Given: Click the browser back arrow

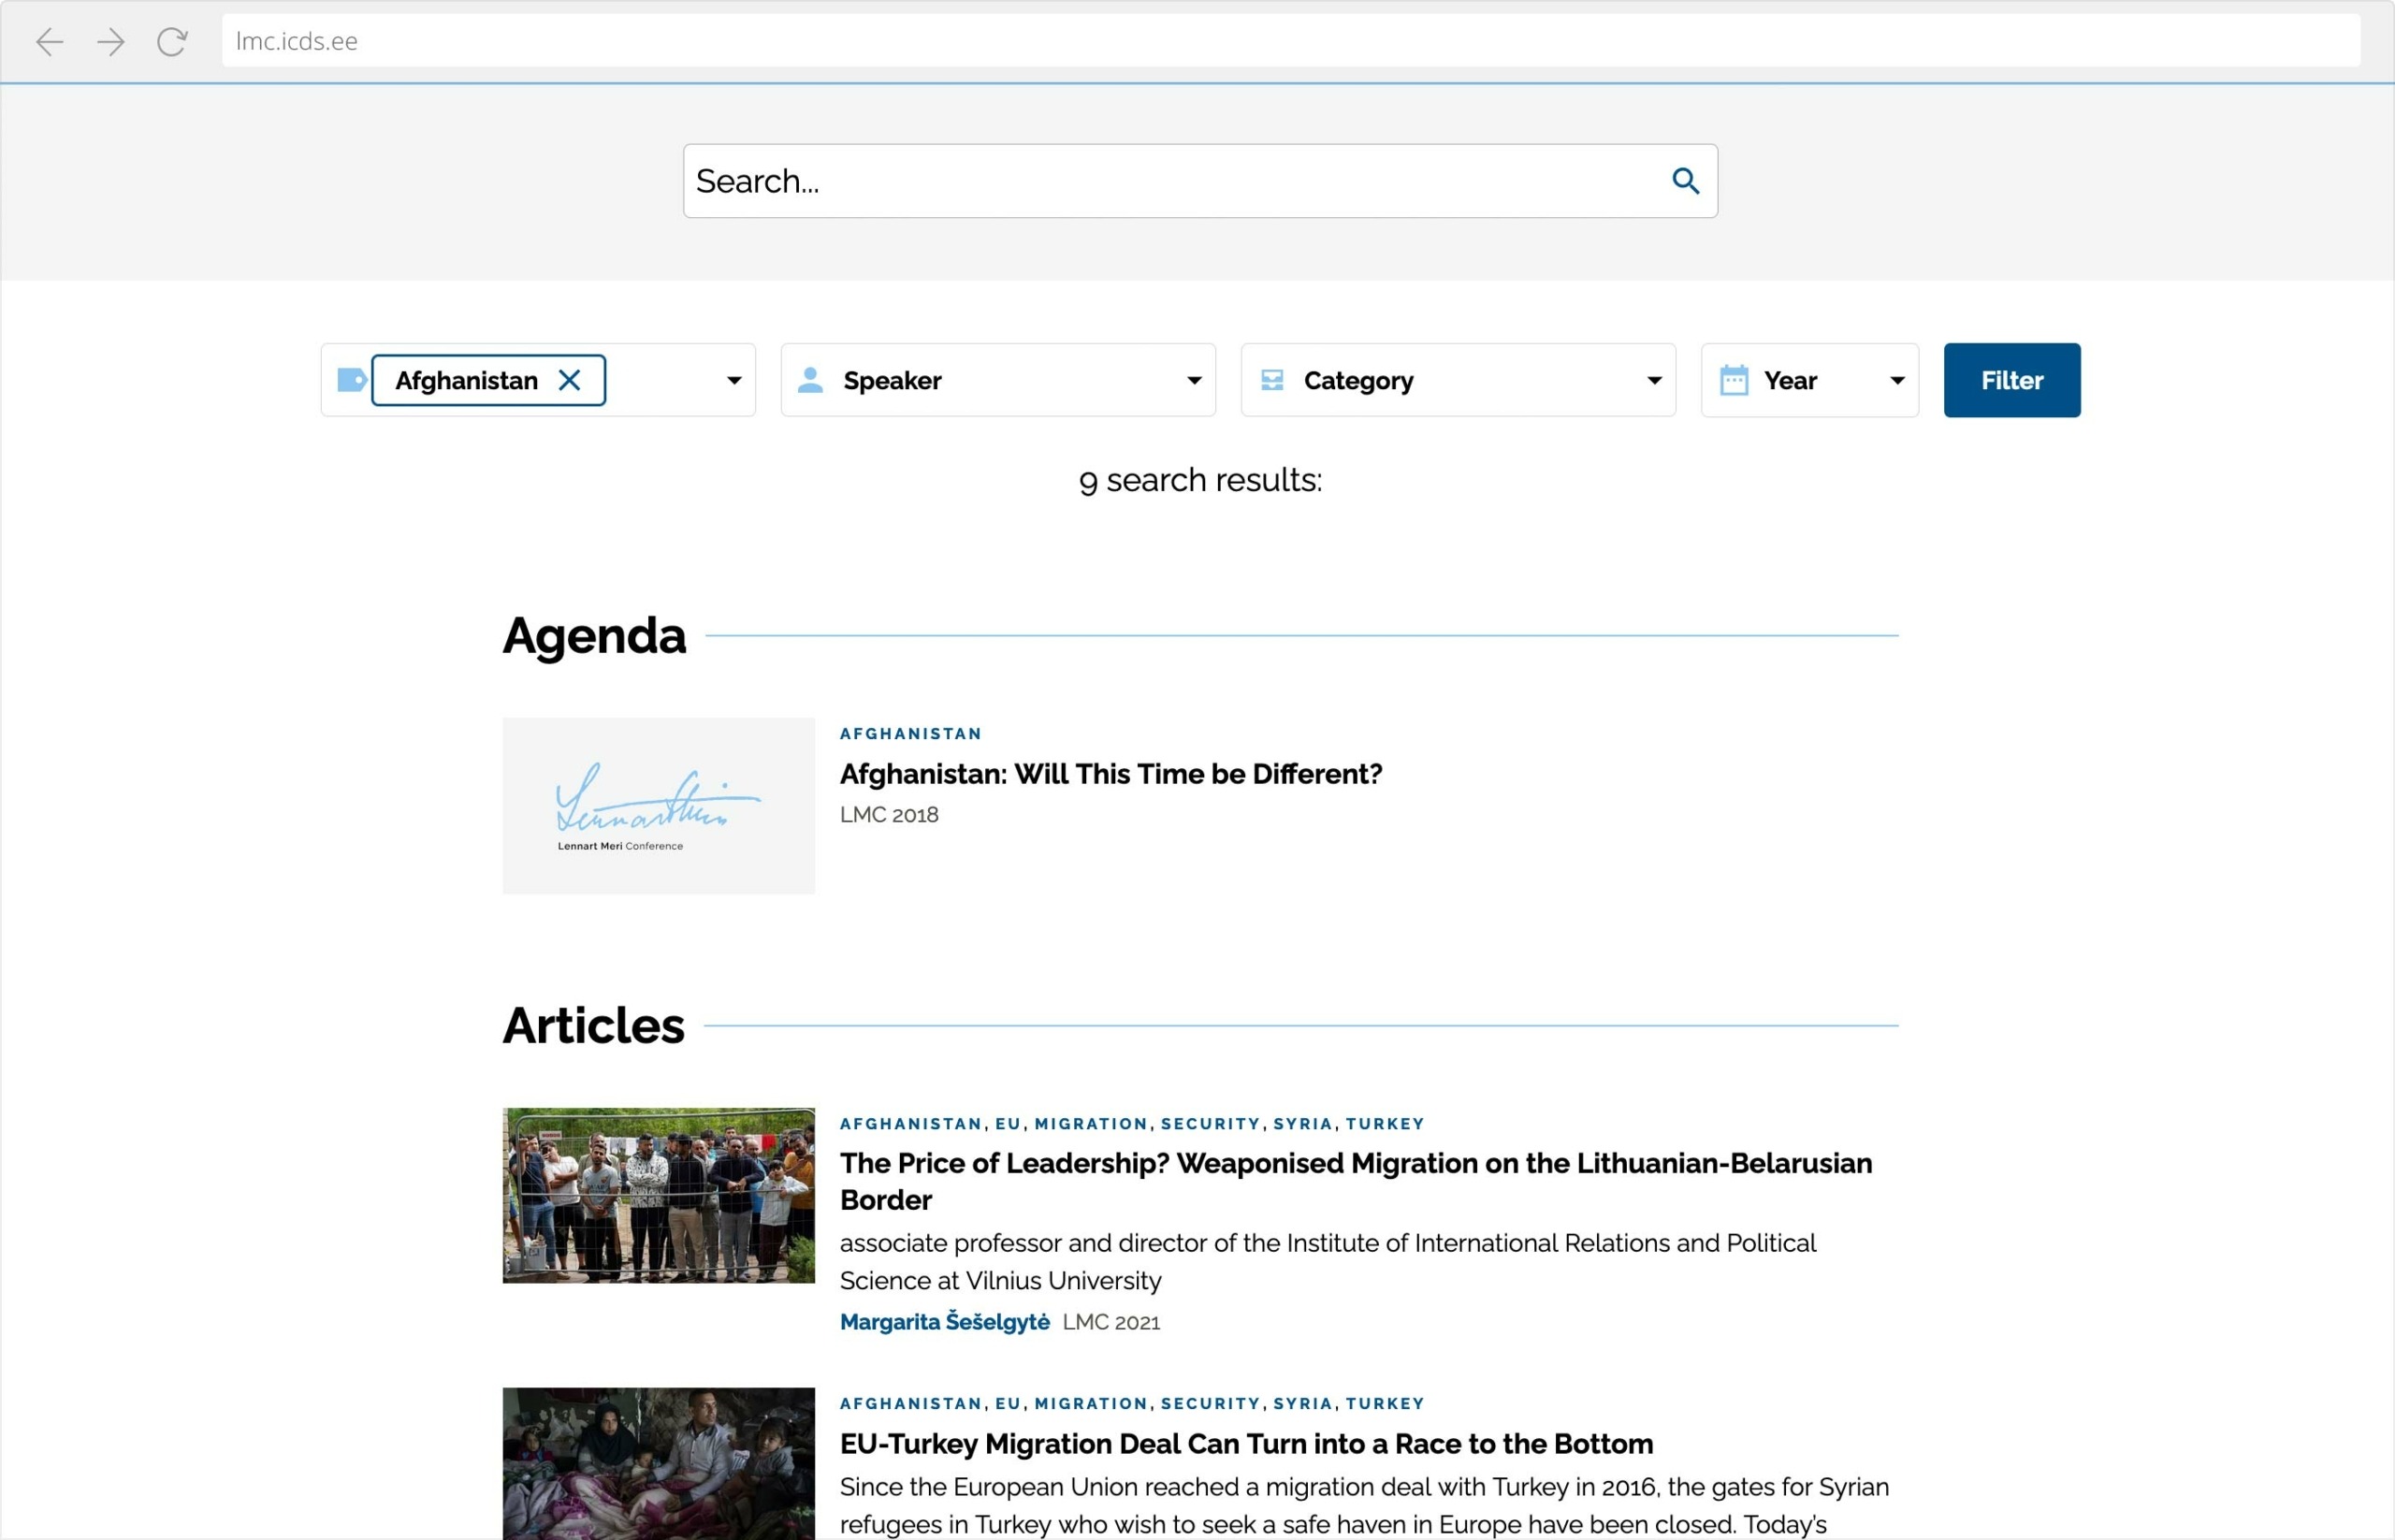Looking at the screenshot, I should point(49,41).
